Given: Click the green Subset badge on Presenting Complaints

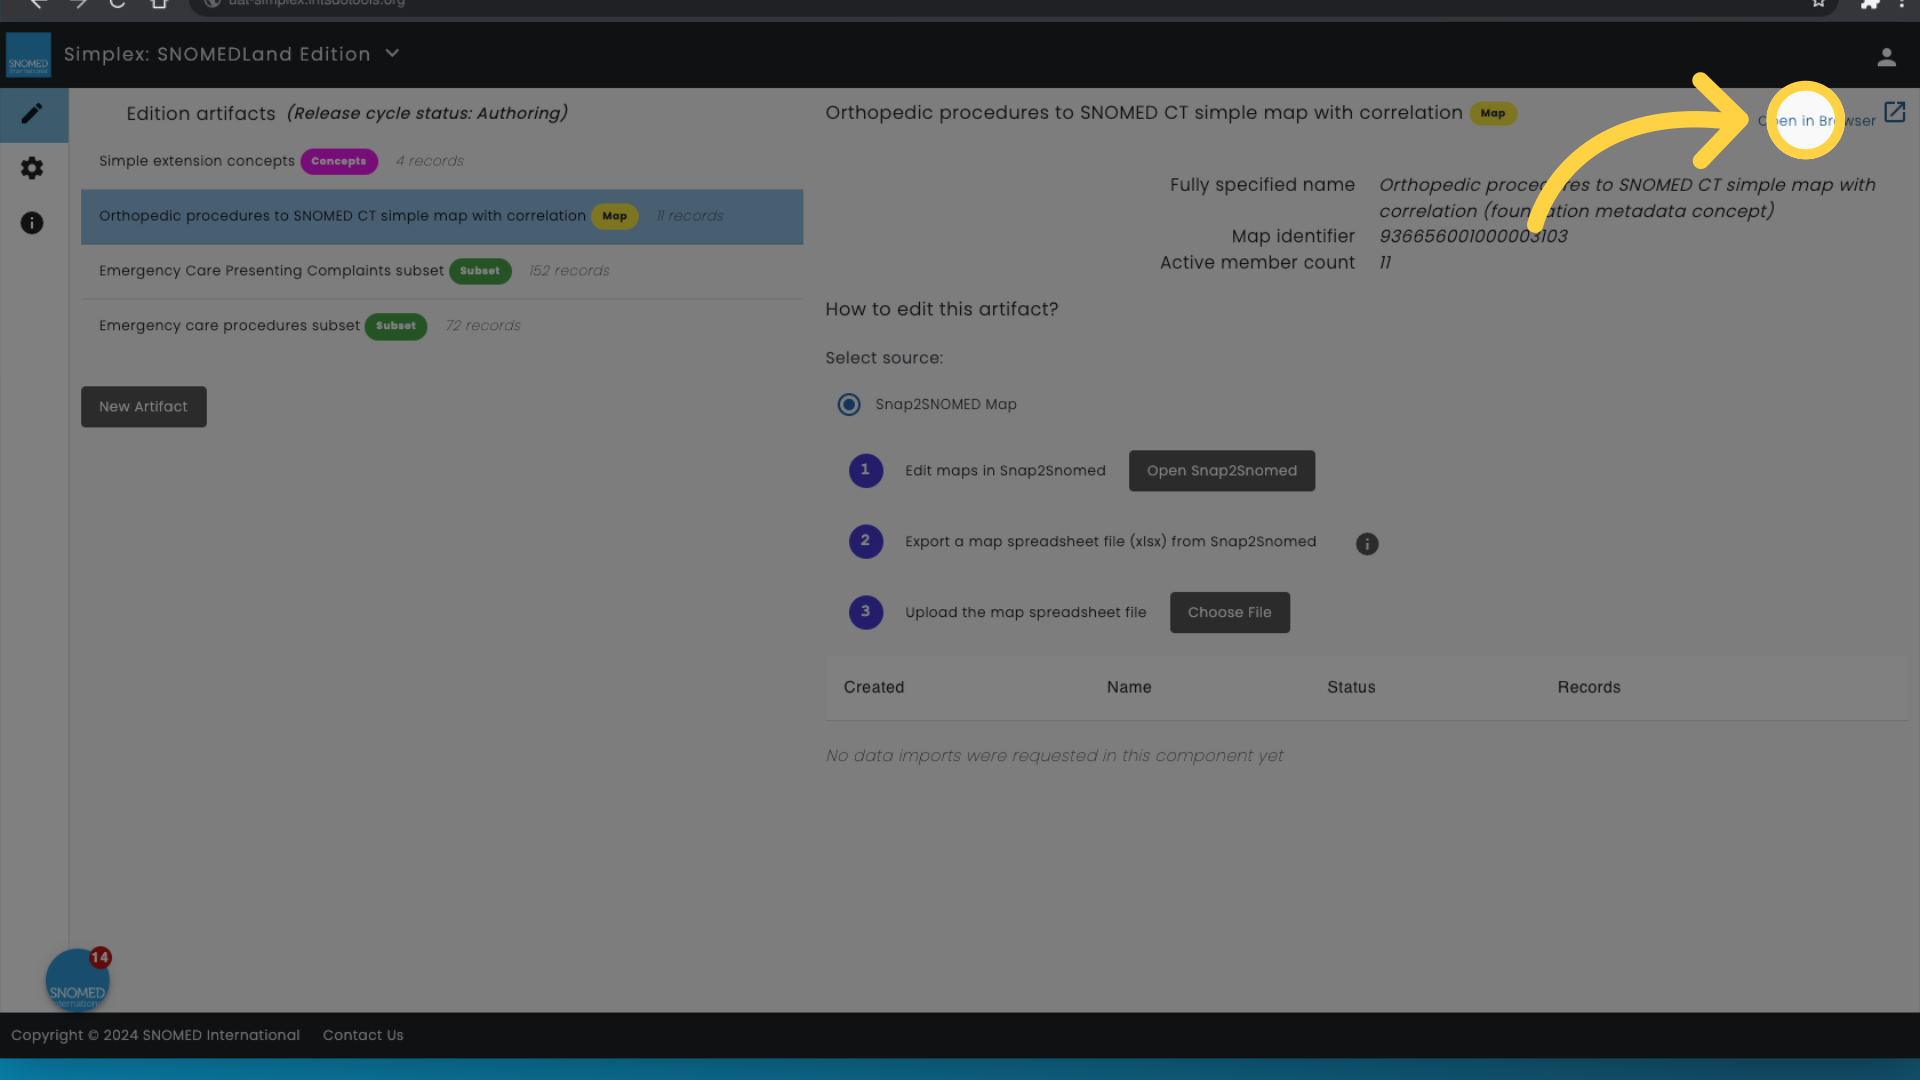Looking at the screenshot, I should pos(480,272).
